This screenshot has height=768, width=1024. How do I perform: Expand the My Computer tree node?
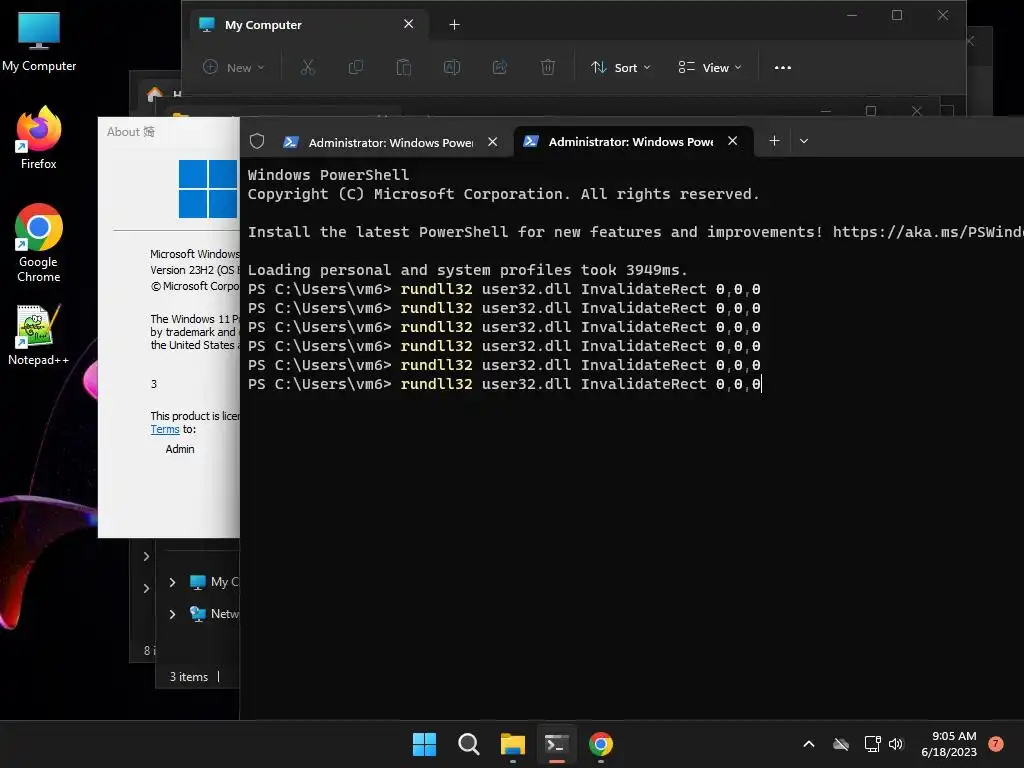[172, 582]
